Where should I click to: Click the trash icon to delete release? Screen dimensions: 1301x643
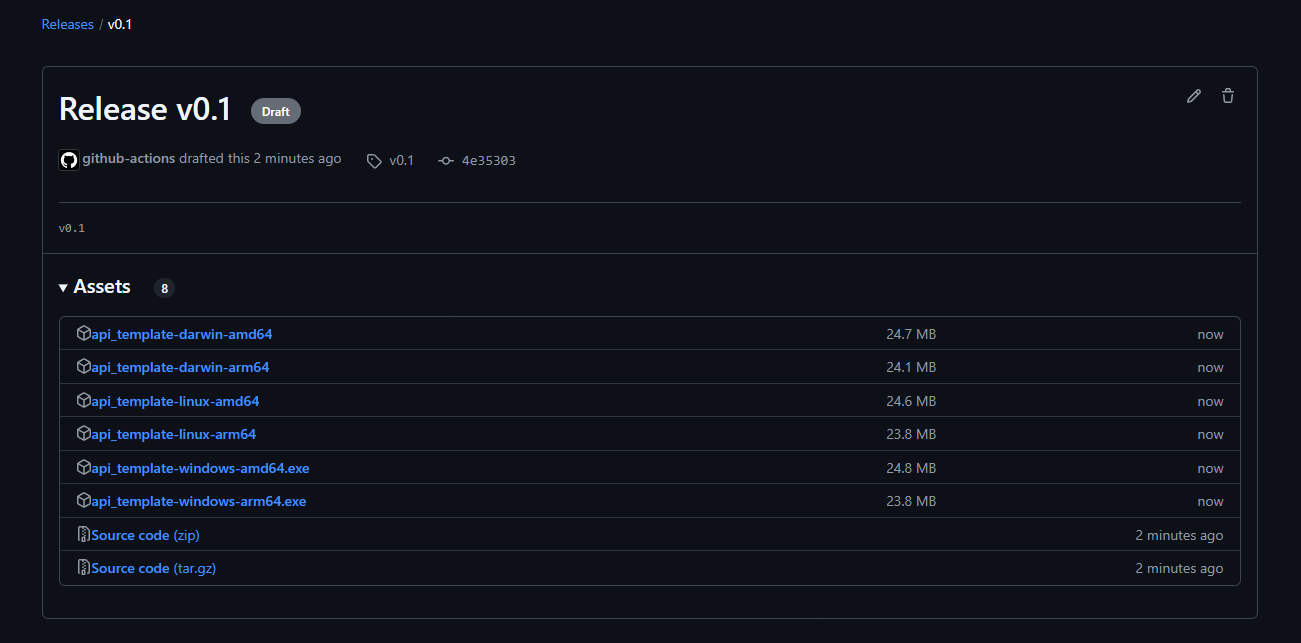point(1227,95)
